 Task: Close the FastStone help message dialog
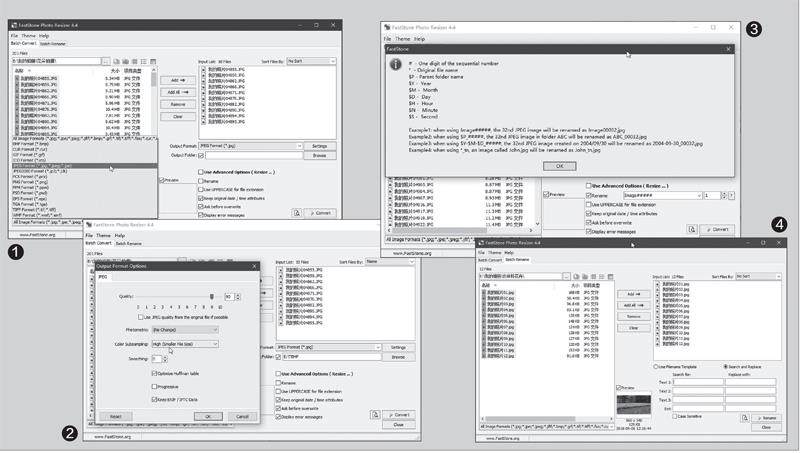[728, 49]
